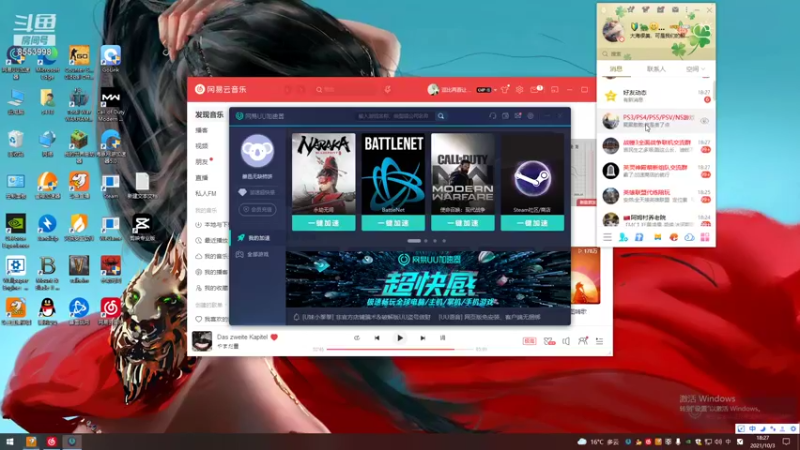800x450 pixels.
Task: Click the VIP badge next to the username
Action: [x=483, y=90]
